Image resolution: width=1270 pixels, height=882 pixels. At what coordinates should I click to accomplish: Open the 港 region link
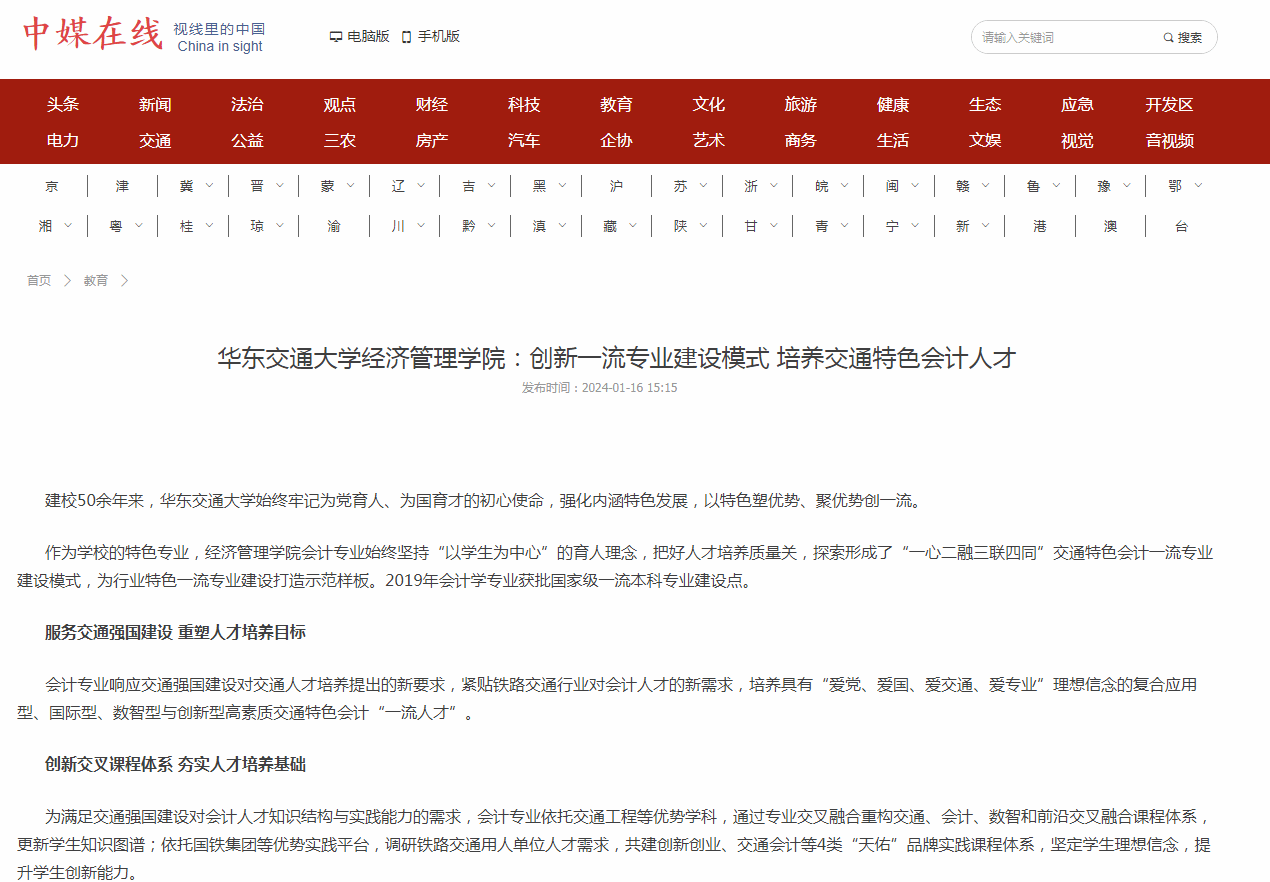(x=1040, y=227)
